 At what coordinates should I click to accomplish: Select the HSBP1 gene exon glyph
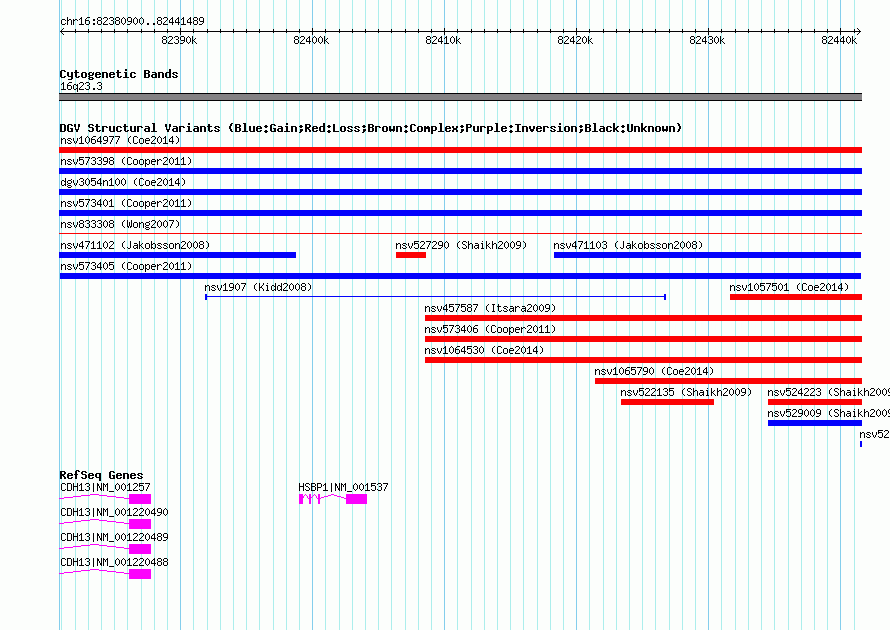pos(333,499)
